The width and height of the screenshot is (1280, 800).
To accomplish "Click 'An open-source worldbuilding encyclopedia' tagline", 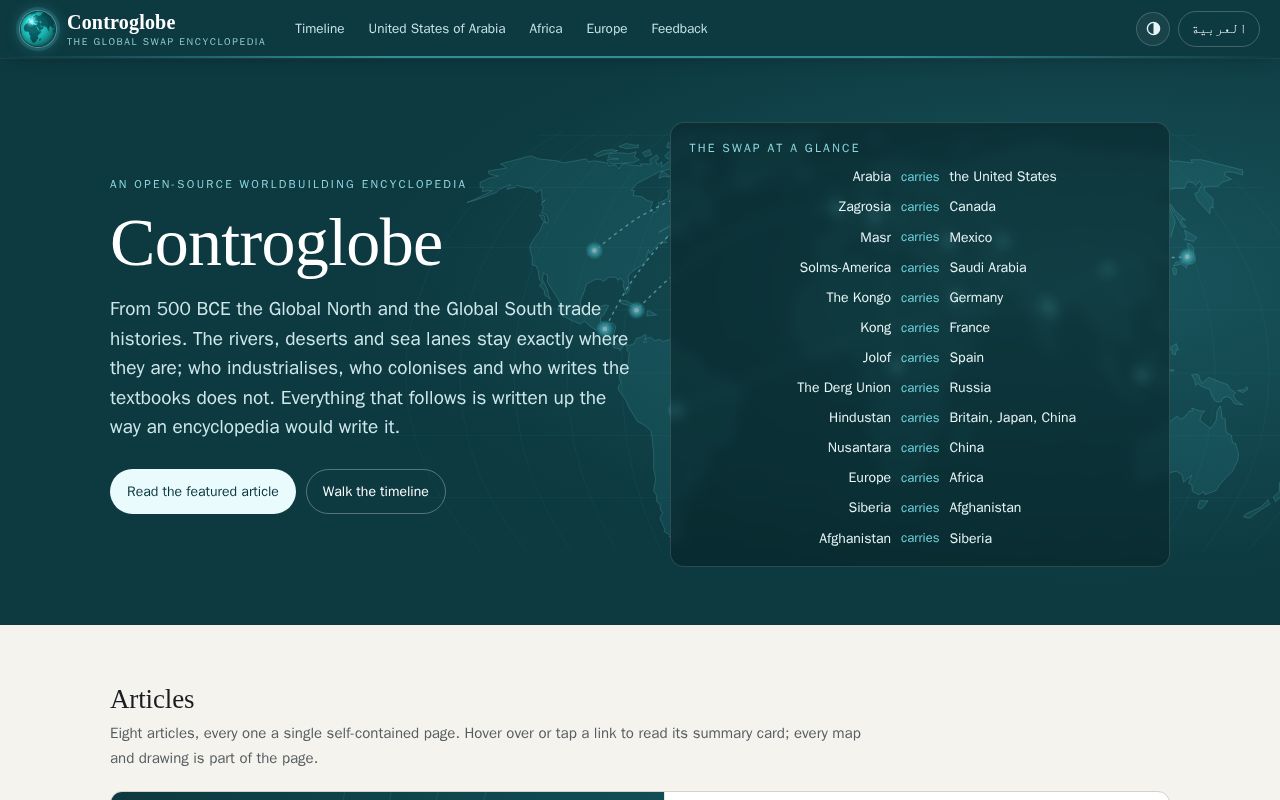I will [288, 184].
